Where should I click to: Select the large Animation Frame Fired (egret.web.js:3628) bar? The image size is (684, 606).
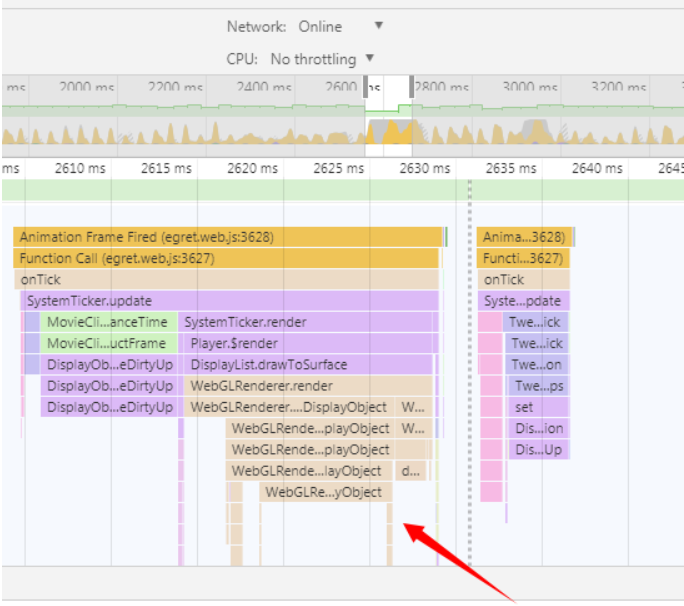pos(228,237)
